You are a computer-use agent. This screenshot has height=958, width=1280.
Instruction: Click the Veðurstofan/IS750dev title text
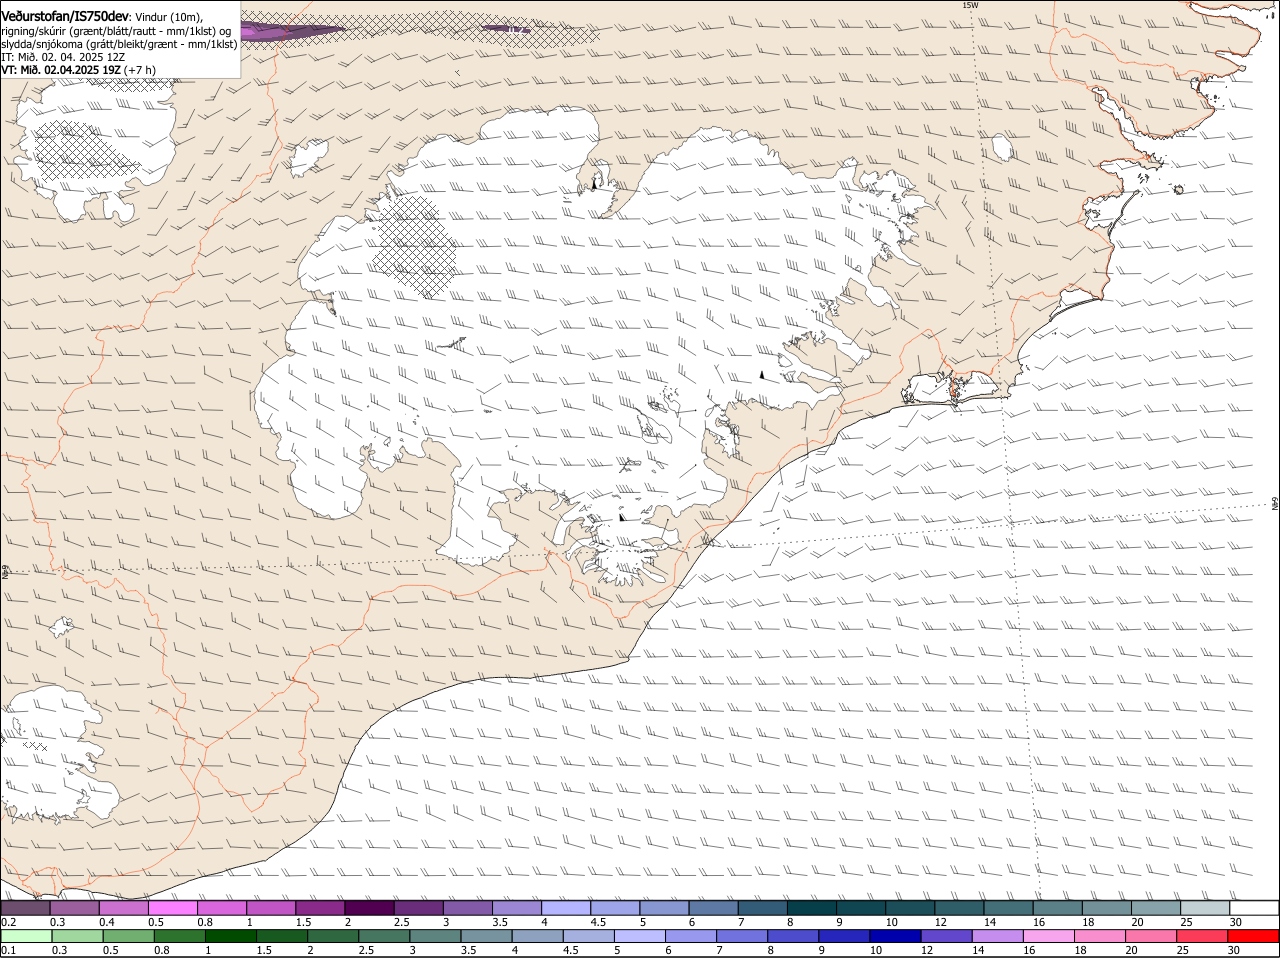point(65,16)
